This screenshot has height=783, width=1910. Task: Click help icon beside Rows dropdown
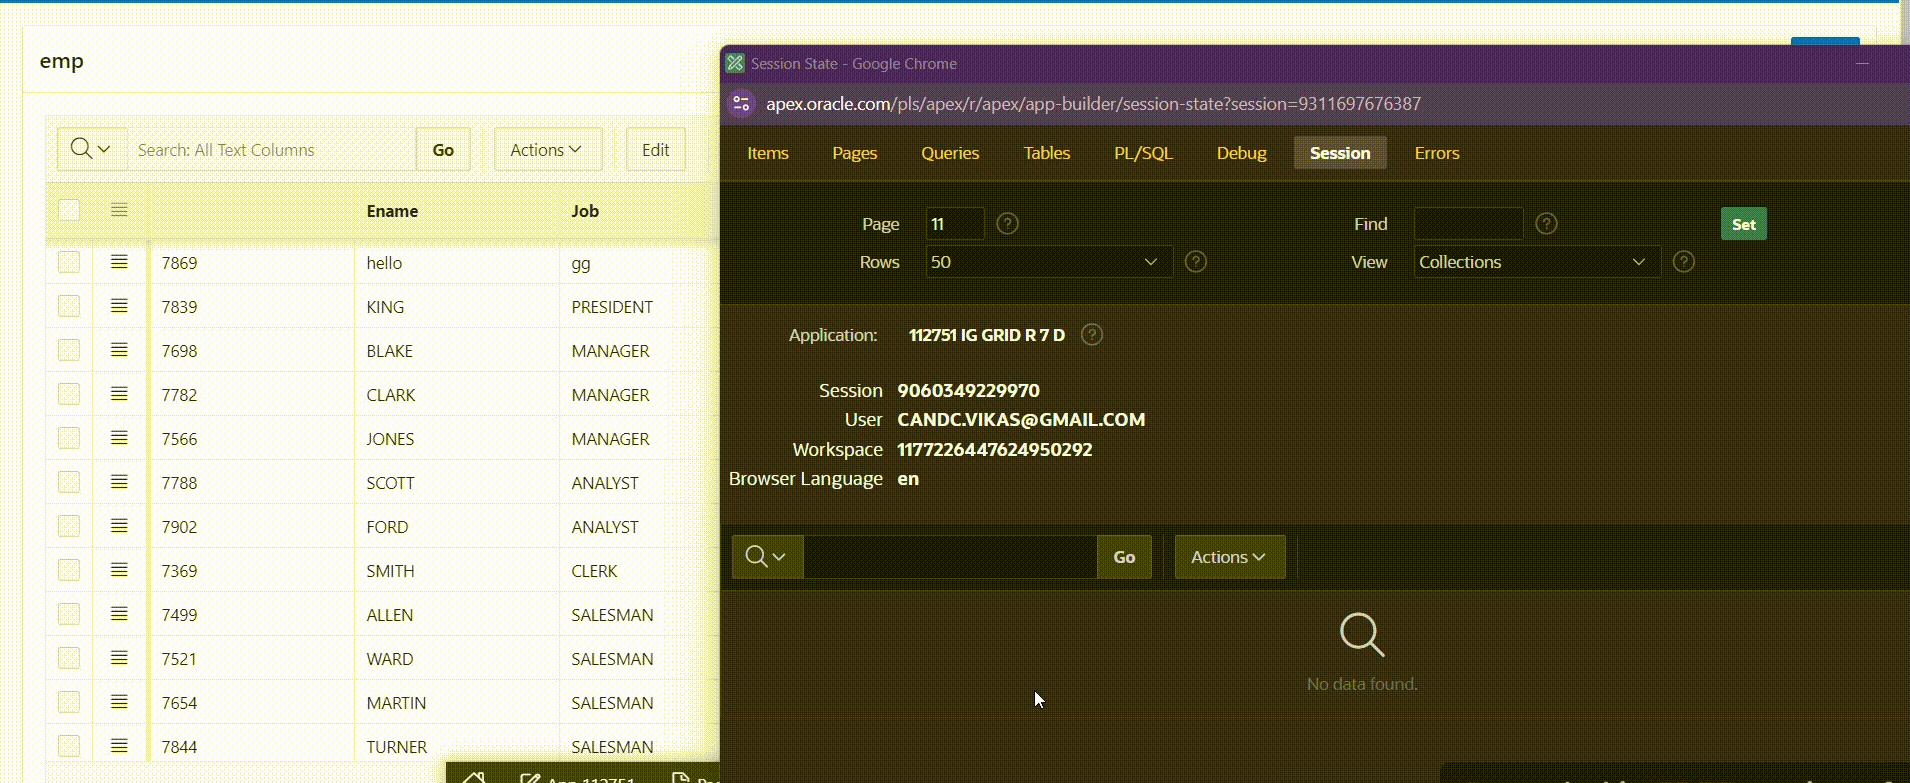coord(1195,262)
